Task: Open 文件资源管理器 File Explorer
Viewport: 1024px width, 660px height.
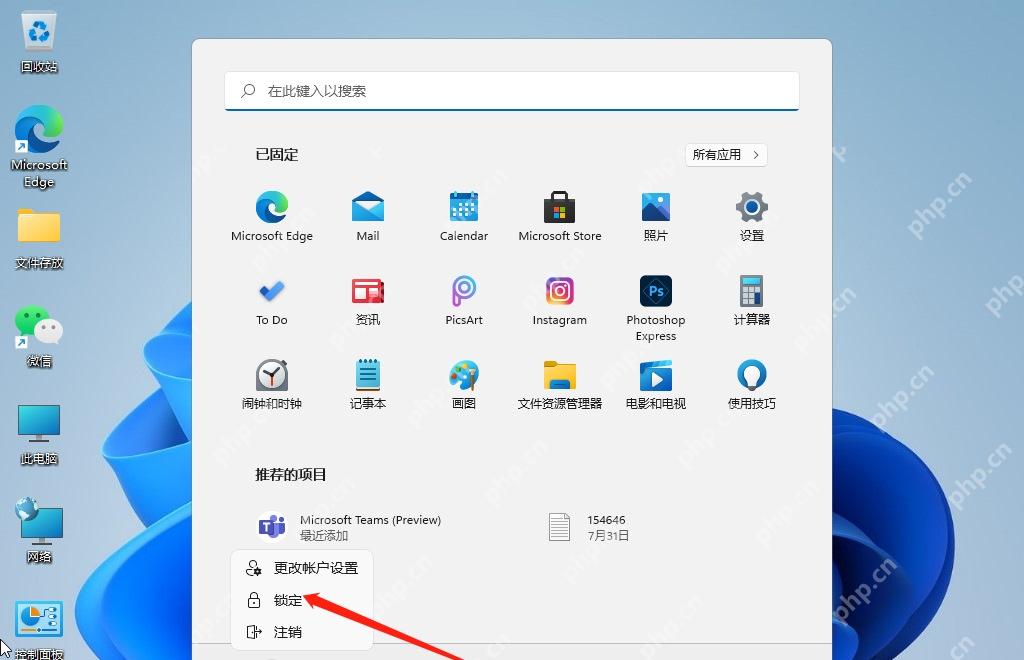Action: pyautogui.click(x=560, y=384)
